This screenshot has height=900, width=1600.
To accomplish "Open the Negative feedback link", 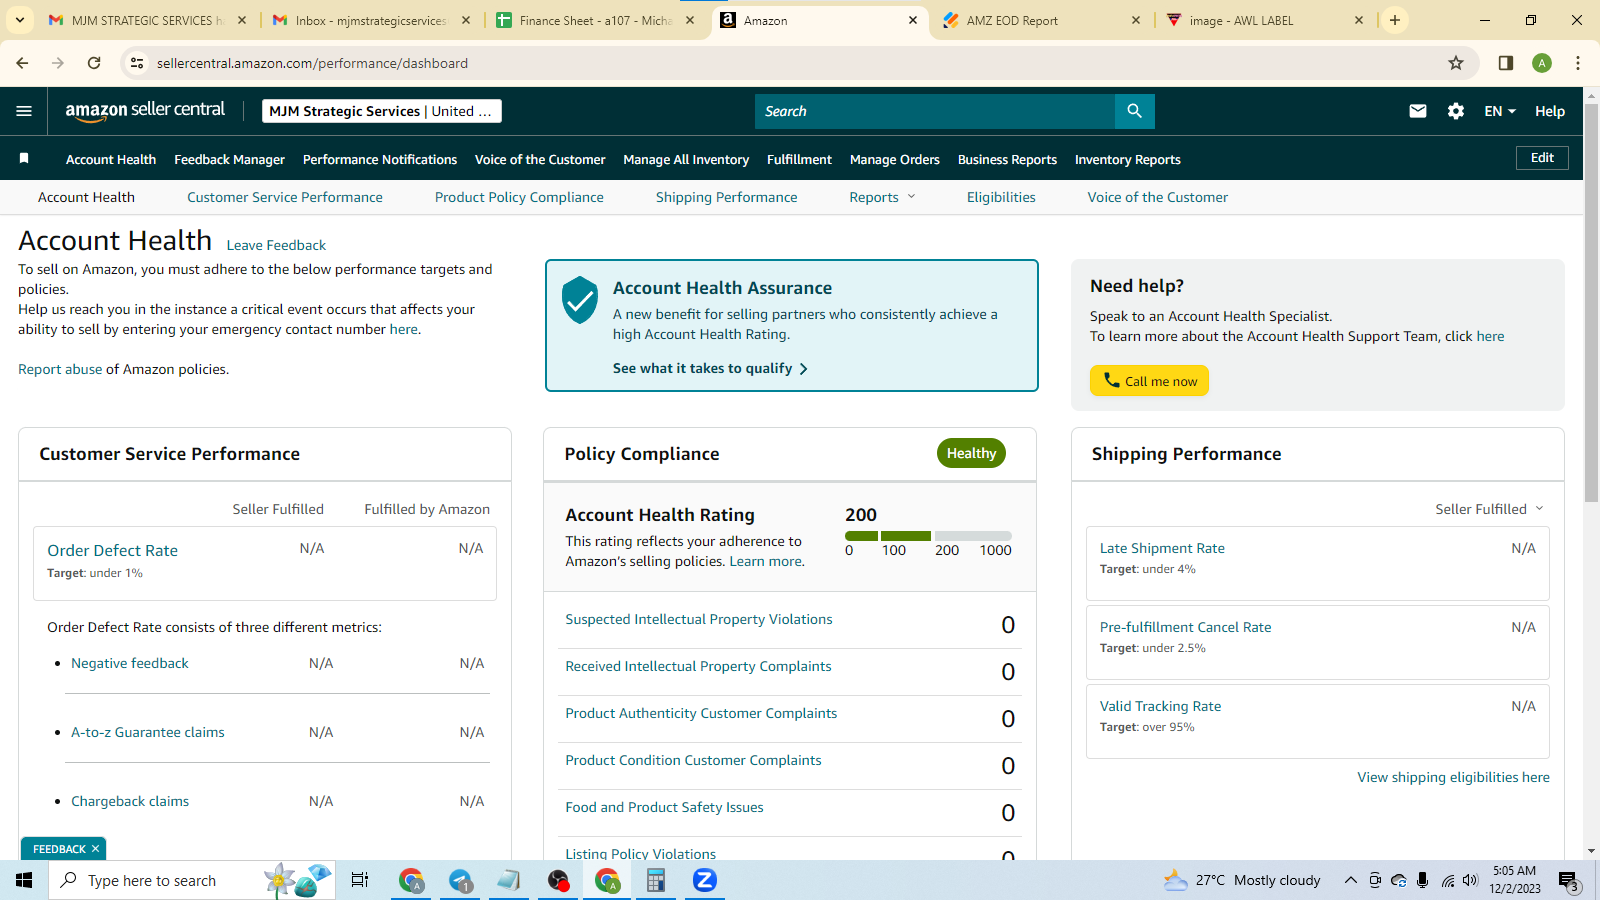I will [130, 663].
